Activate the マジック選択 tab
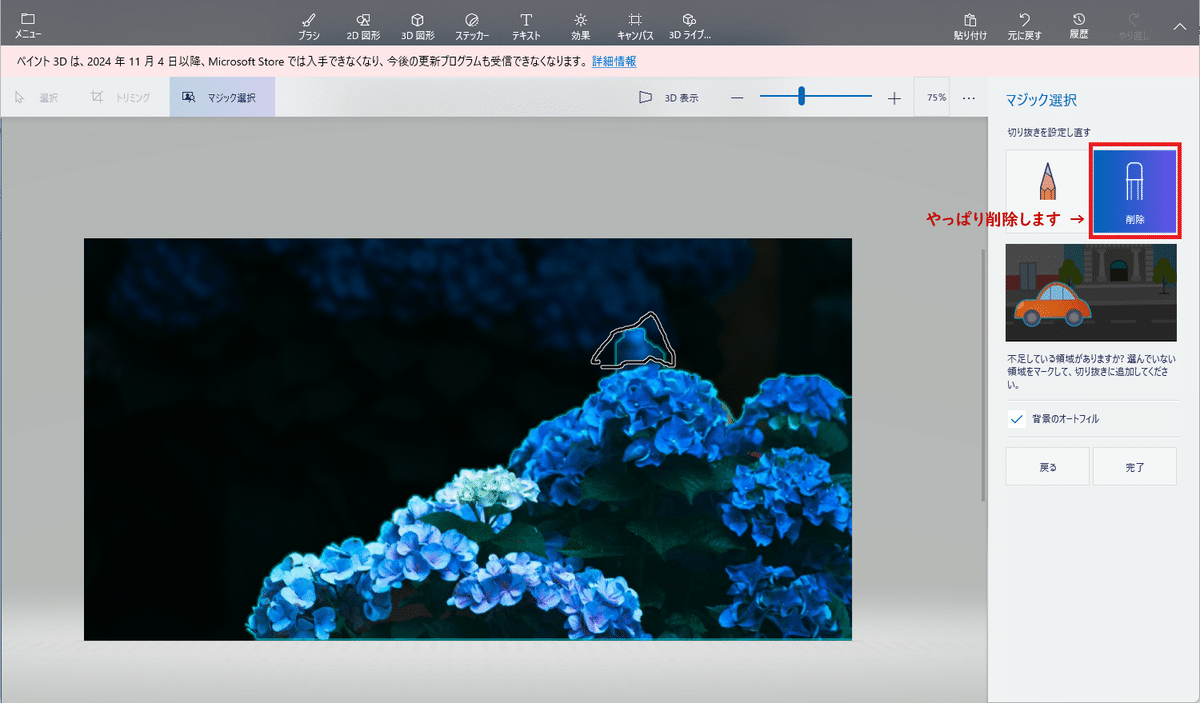This screenshot has height=703, width=1200. click(221, 98)
